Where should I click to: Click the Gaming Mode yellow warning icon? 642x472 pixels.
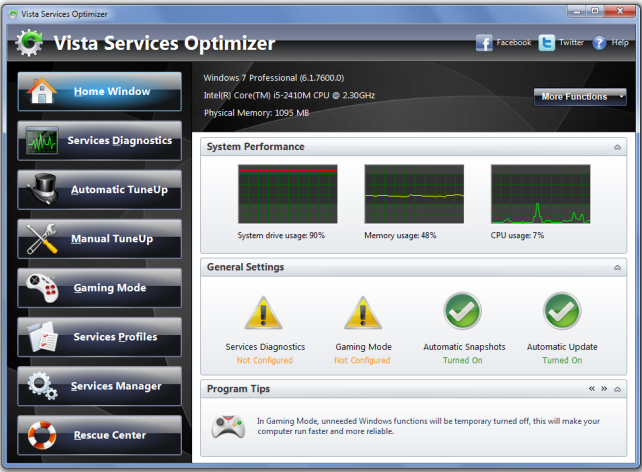click(363, 313)
